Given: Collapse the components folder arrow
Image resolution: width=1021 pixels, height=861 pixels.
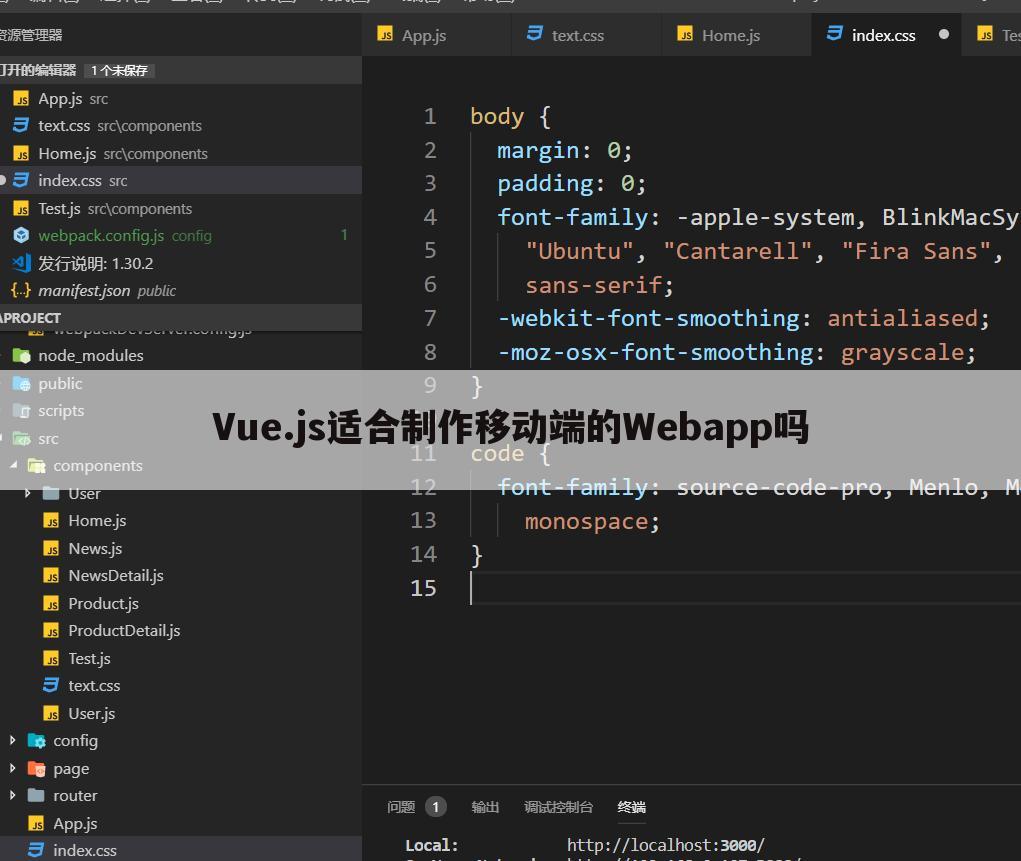Looking at the screenshot, I should pyautogui.click(x=13, y=465).
